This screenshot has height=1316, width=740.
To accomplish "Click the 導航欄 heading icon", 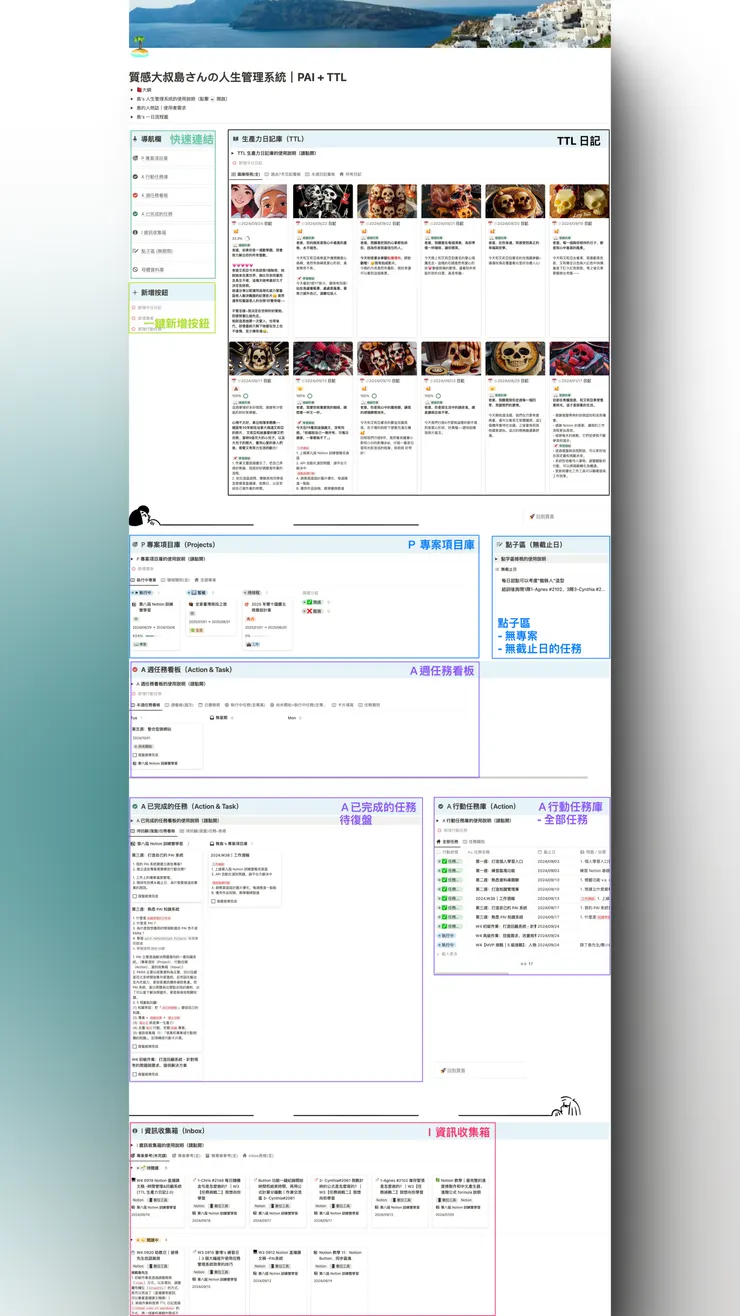I will point(136,140).
